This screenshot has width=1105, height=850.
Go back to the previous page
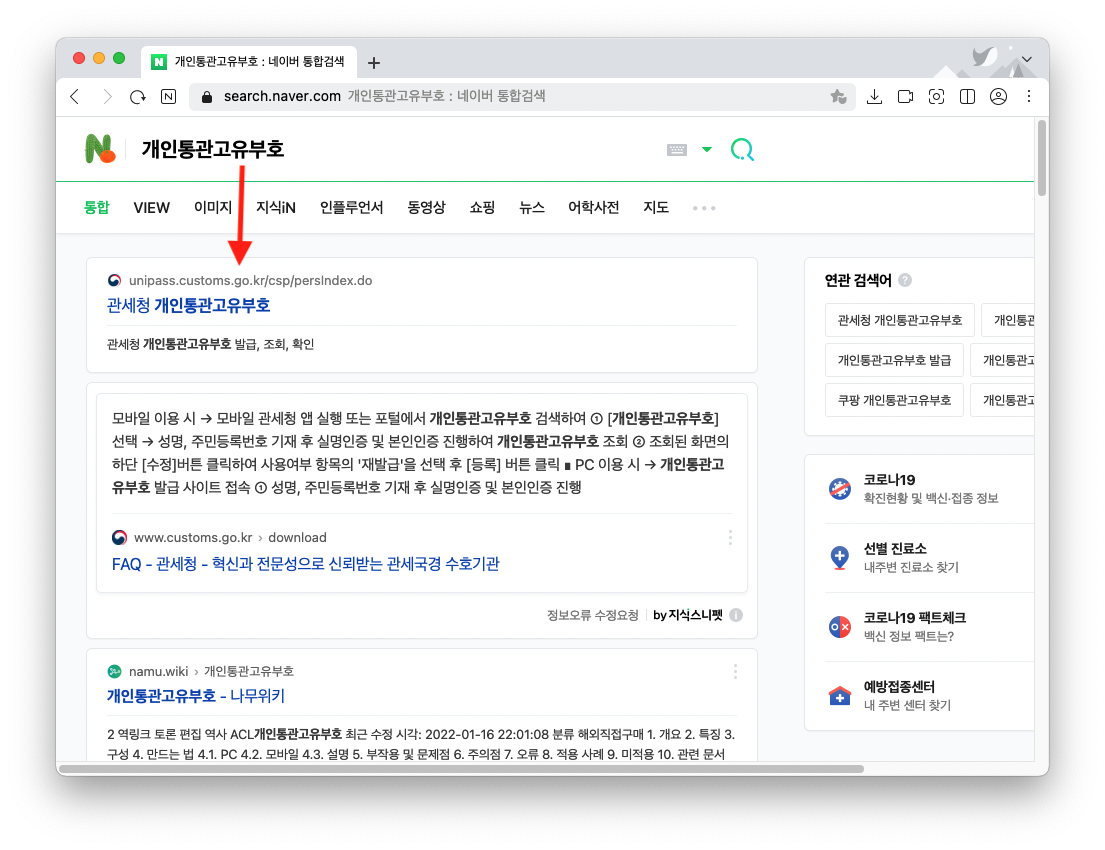[x=75, y=97]
